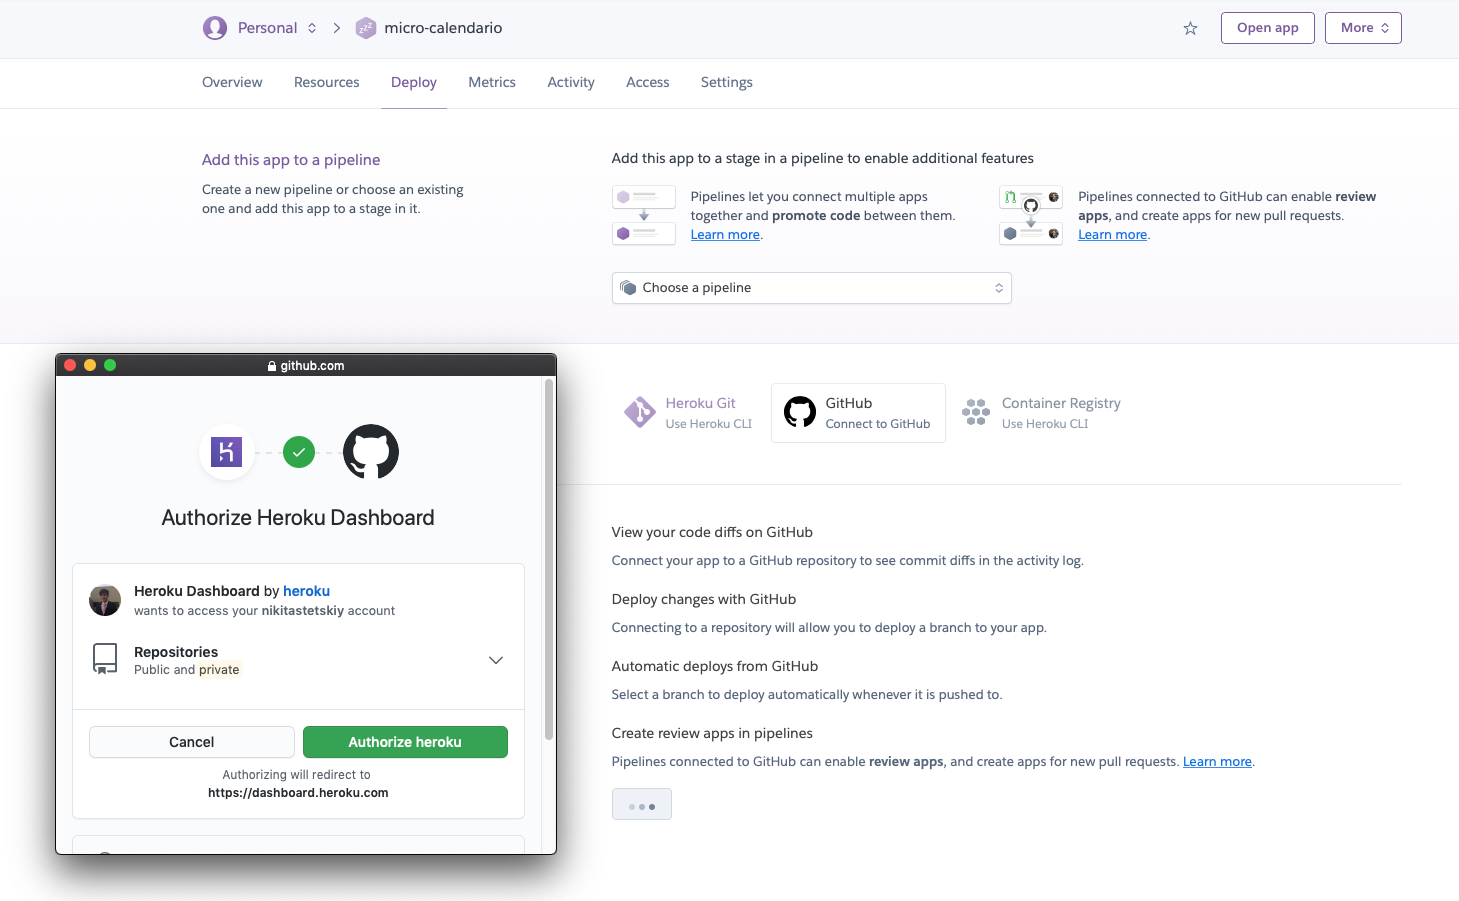
Task: Switch to the Resources tab
Action: point(327,82)
